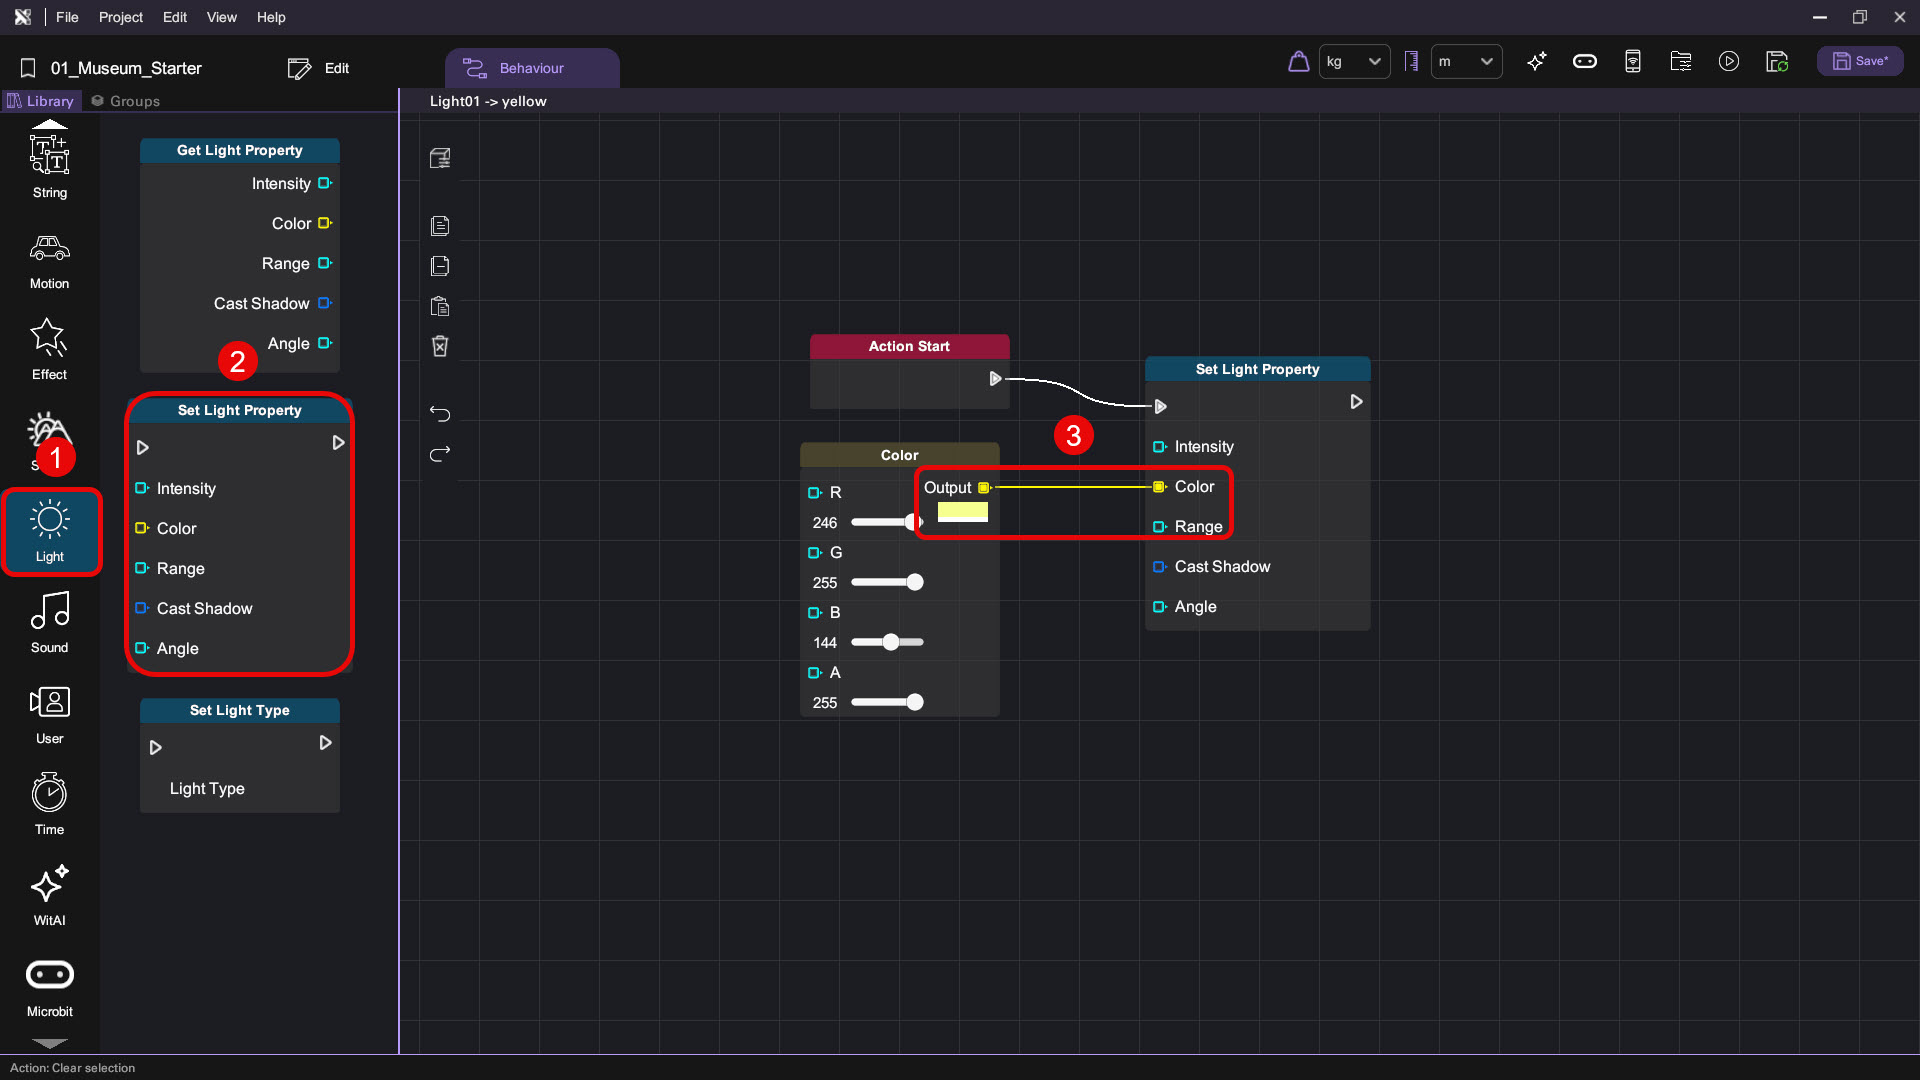Open the Light library category
1920x1080 pixels.
50,531
